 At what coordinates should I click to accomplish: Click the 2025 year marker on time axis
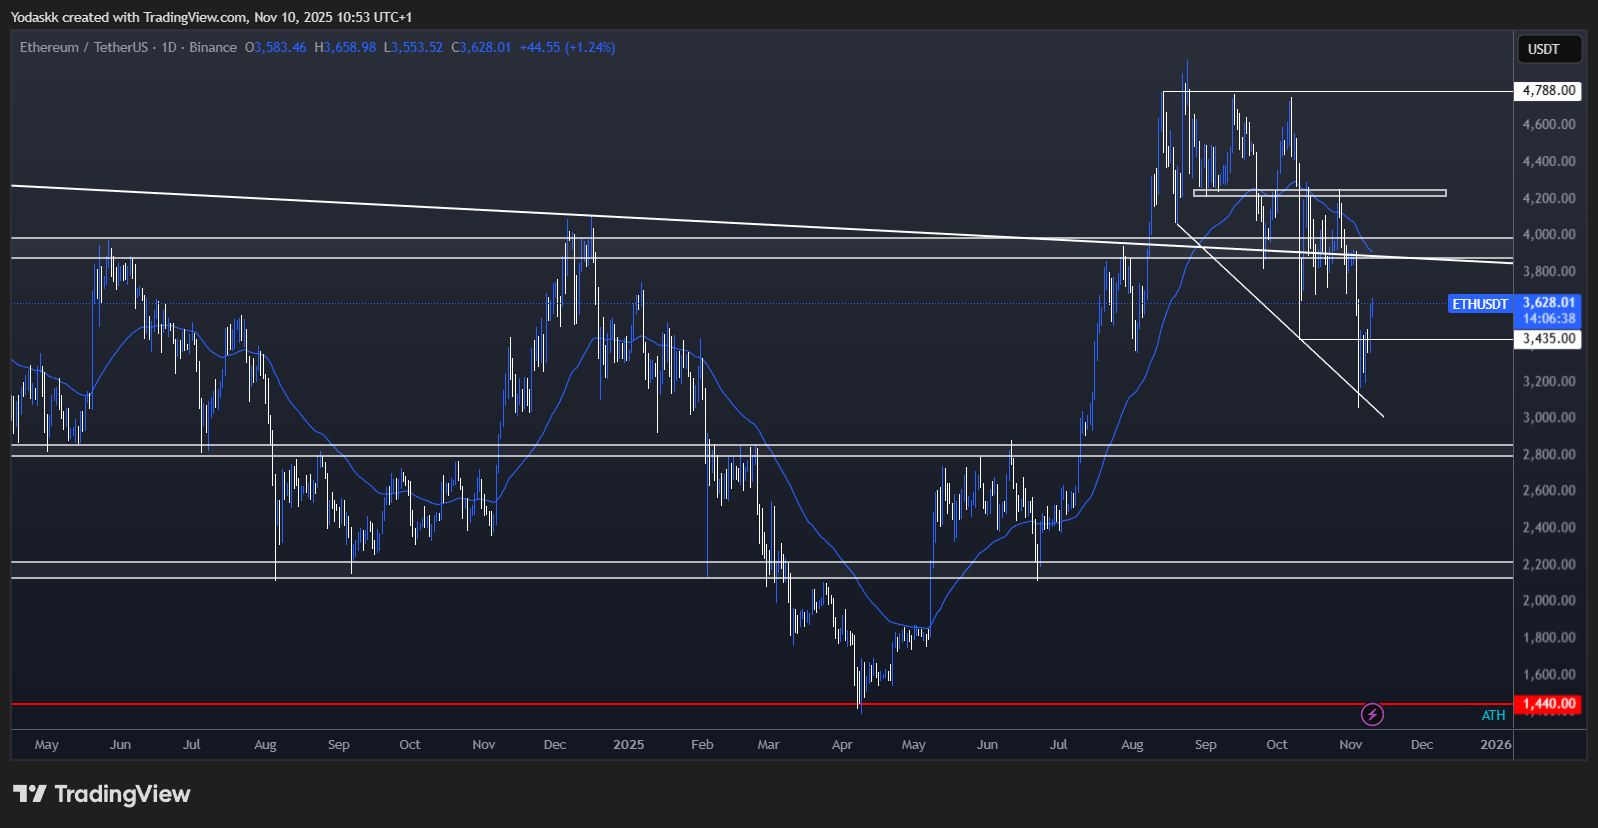(628, 745)
